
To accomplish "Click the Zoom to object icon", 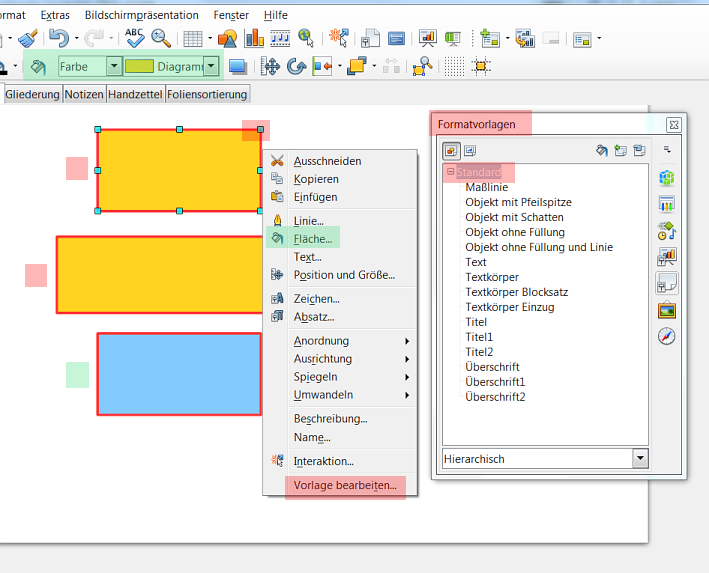I will pyautogui.click(x=422, y=66).
